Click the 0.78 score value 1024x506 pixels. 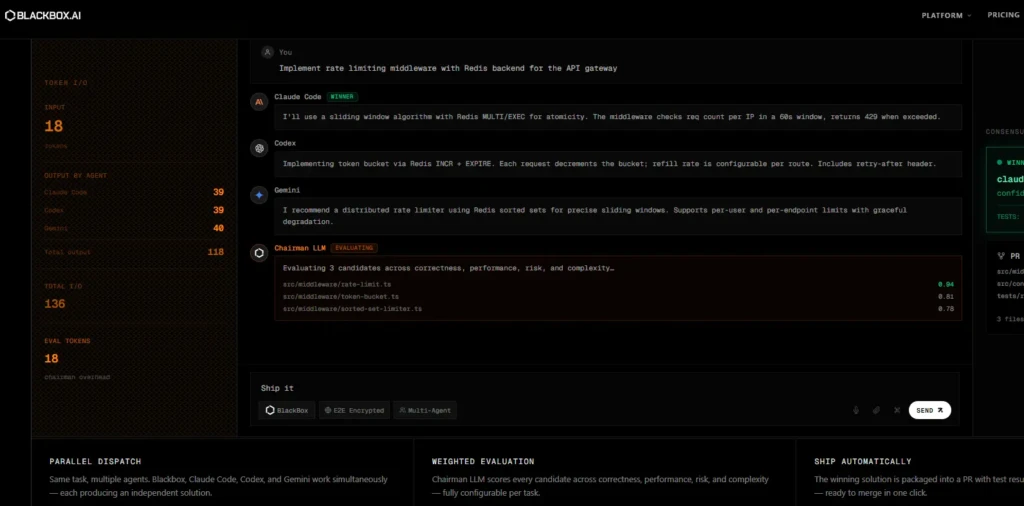tap(946, 308)
